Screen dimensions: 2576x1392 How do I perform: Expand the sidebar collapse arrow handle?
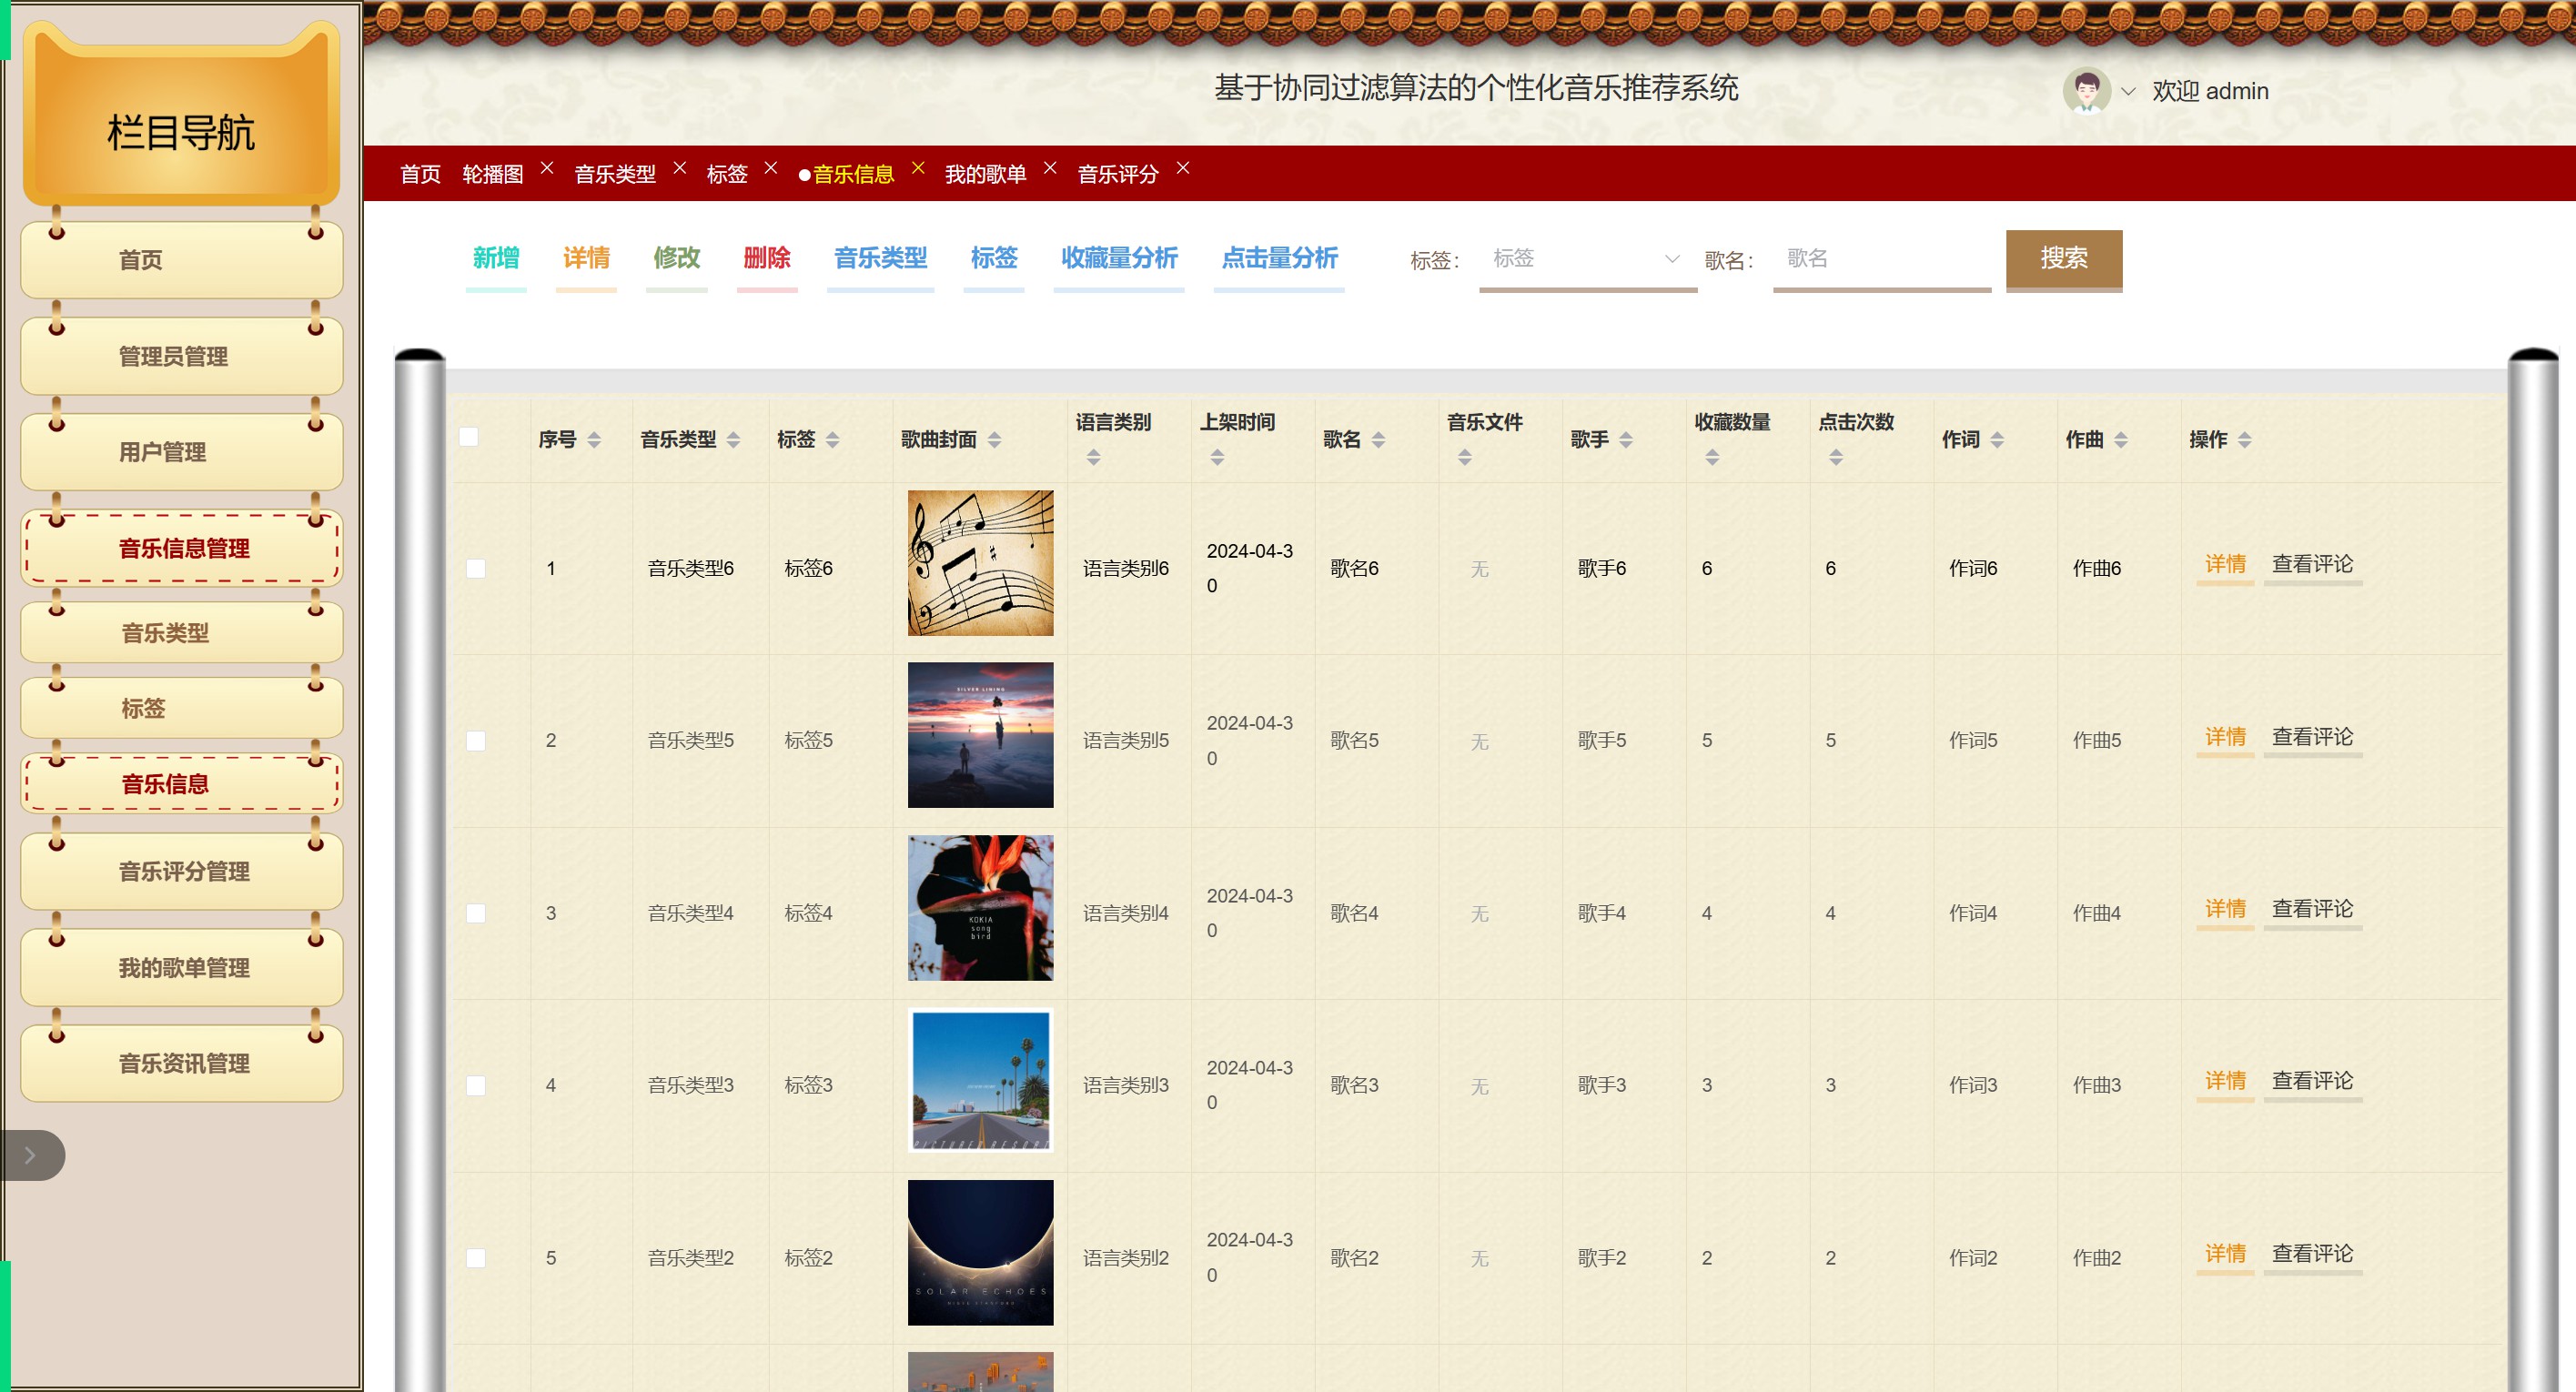(x=31, y=1155)
